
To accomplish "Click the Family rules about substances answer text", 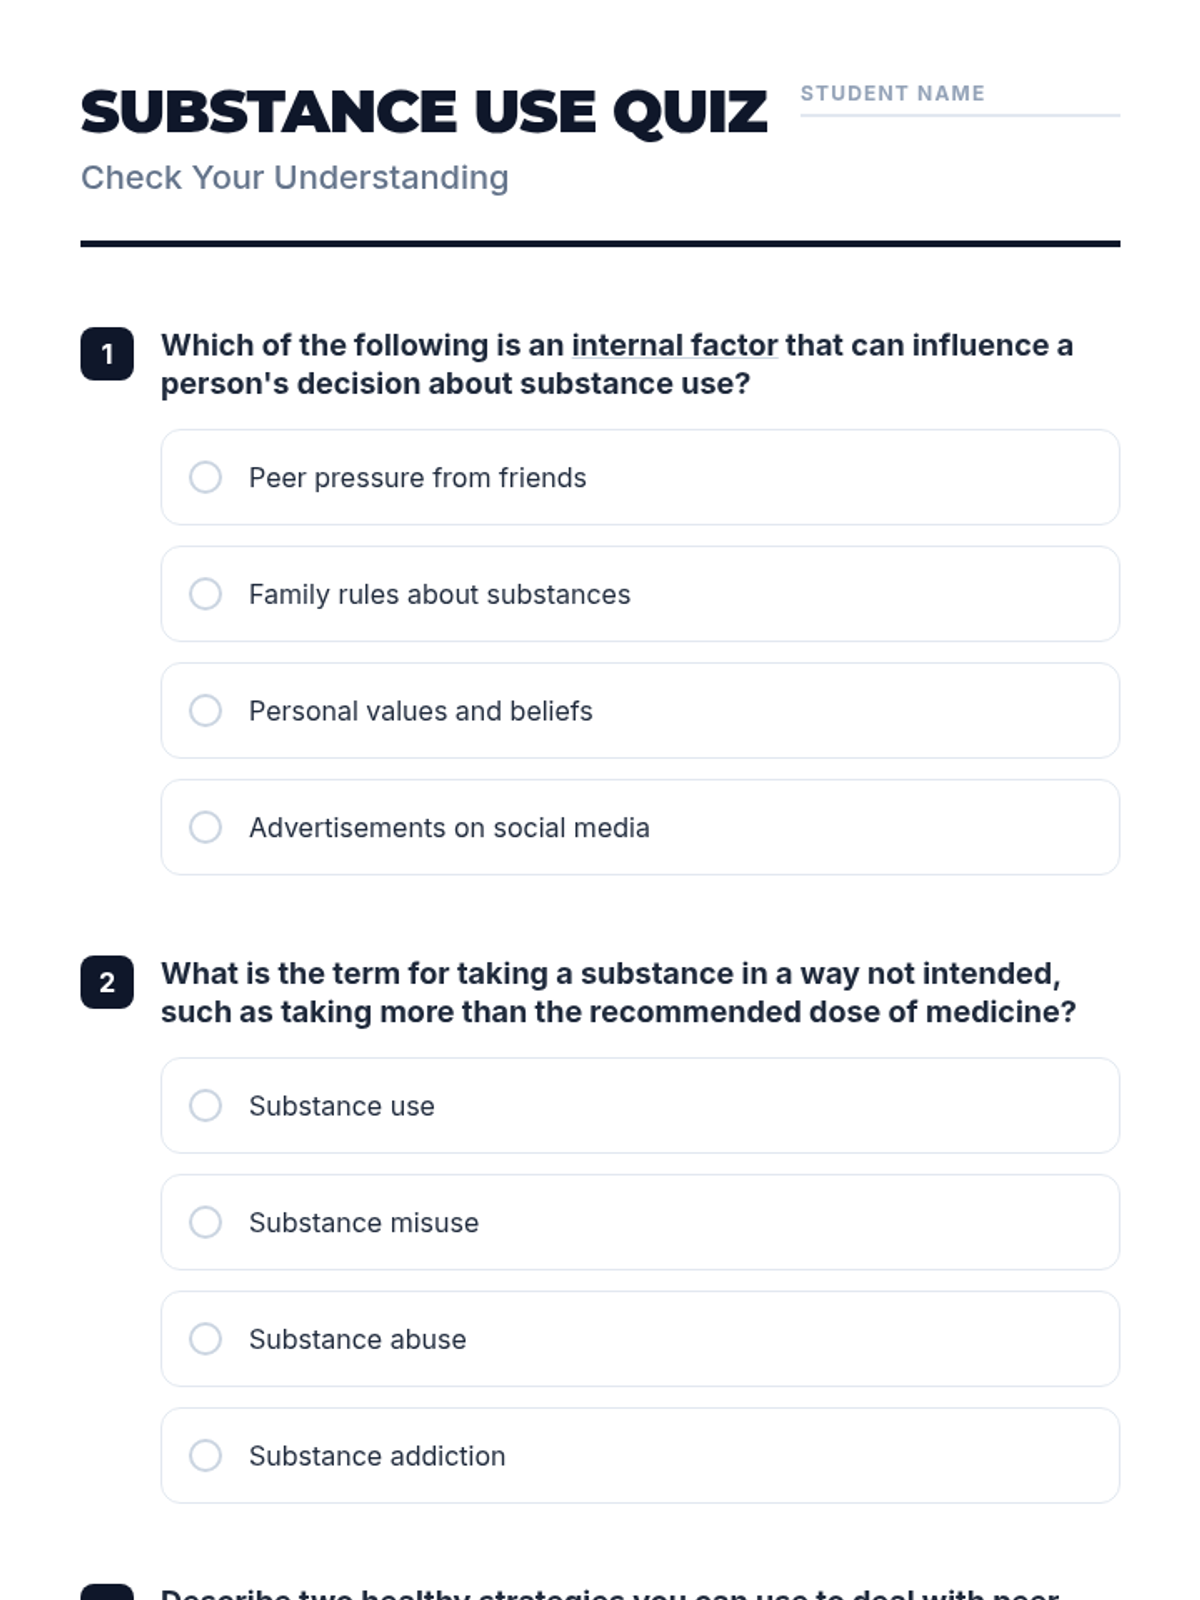I will pyautogui.click(x=439, y=595).
